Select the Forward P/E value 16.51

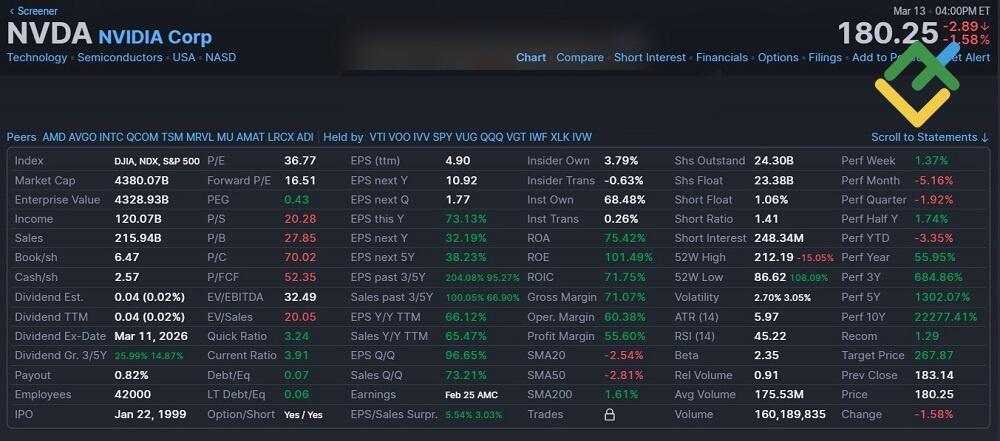(x=300, y=181)
